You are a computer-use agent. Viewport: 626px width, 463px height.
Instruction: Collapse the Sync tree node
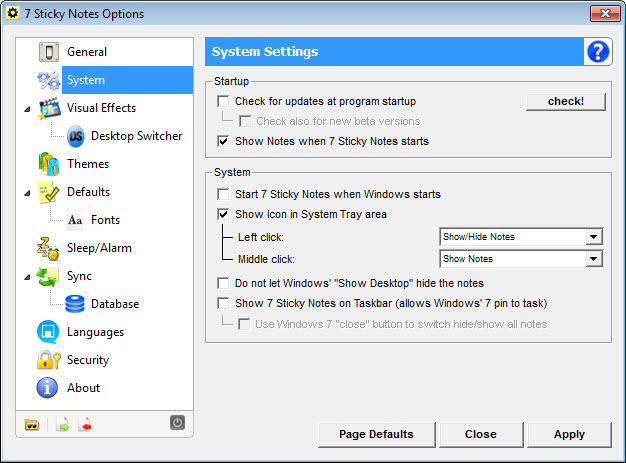point(27,277)
